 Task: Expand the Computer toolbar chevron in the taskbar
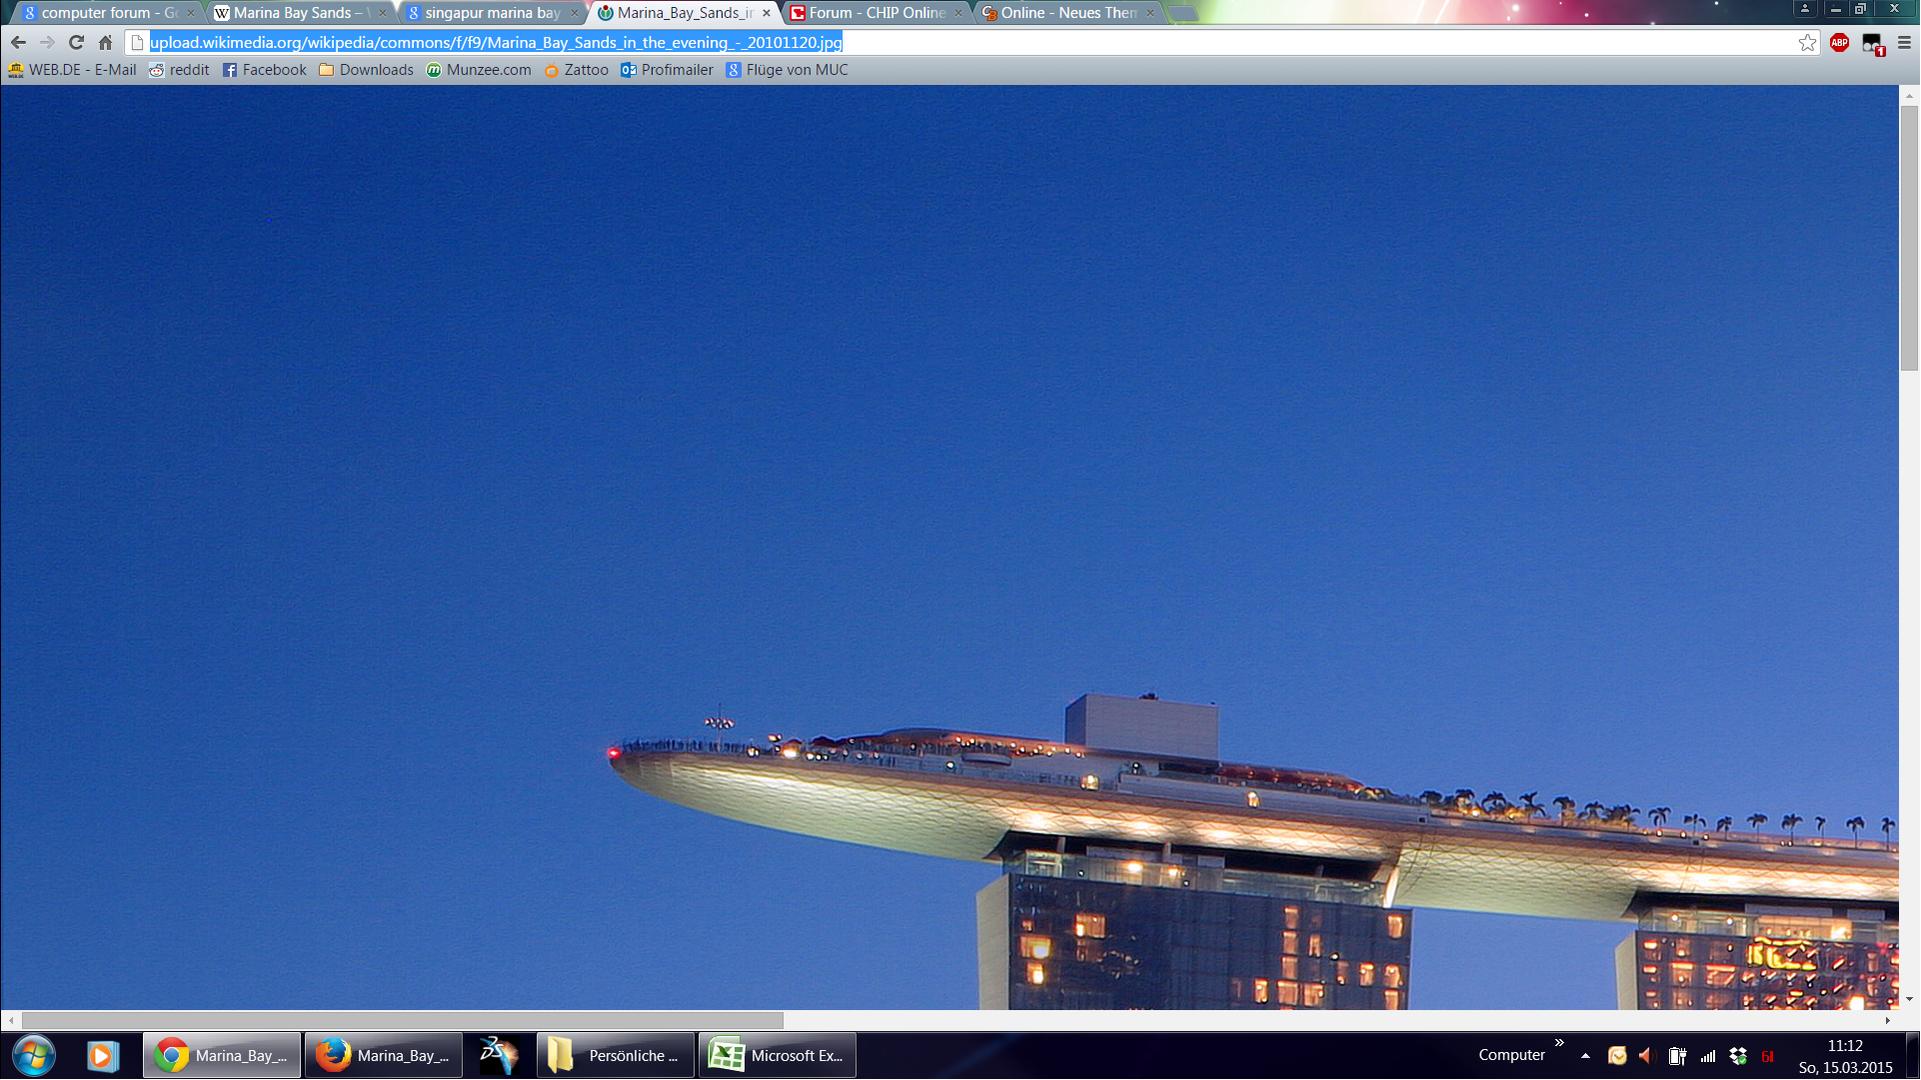[x=1559, y=1043]
